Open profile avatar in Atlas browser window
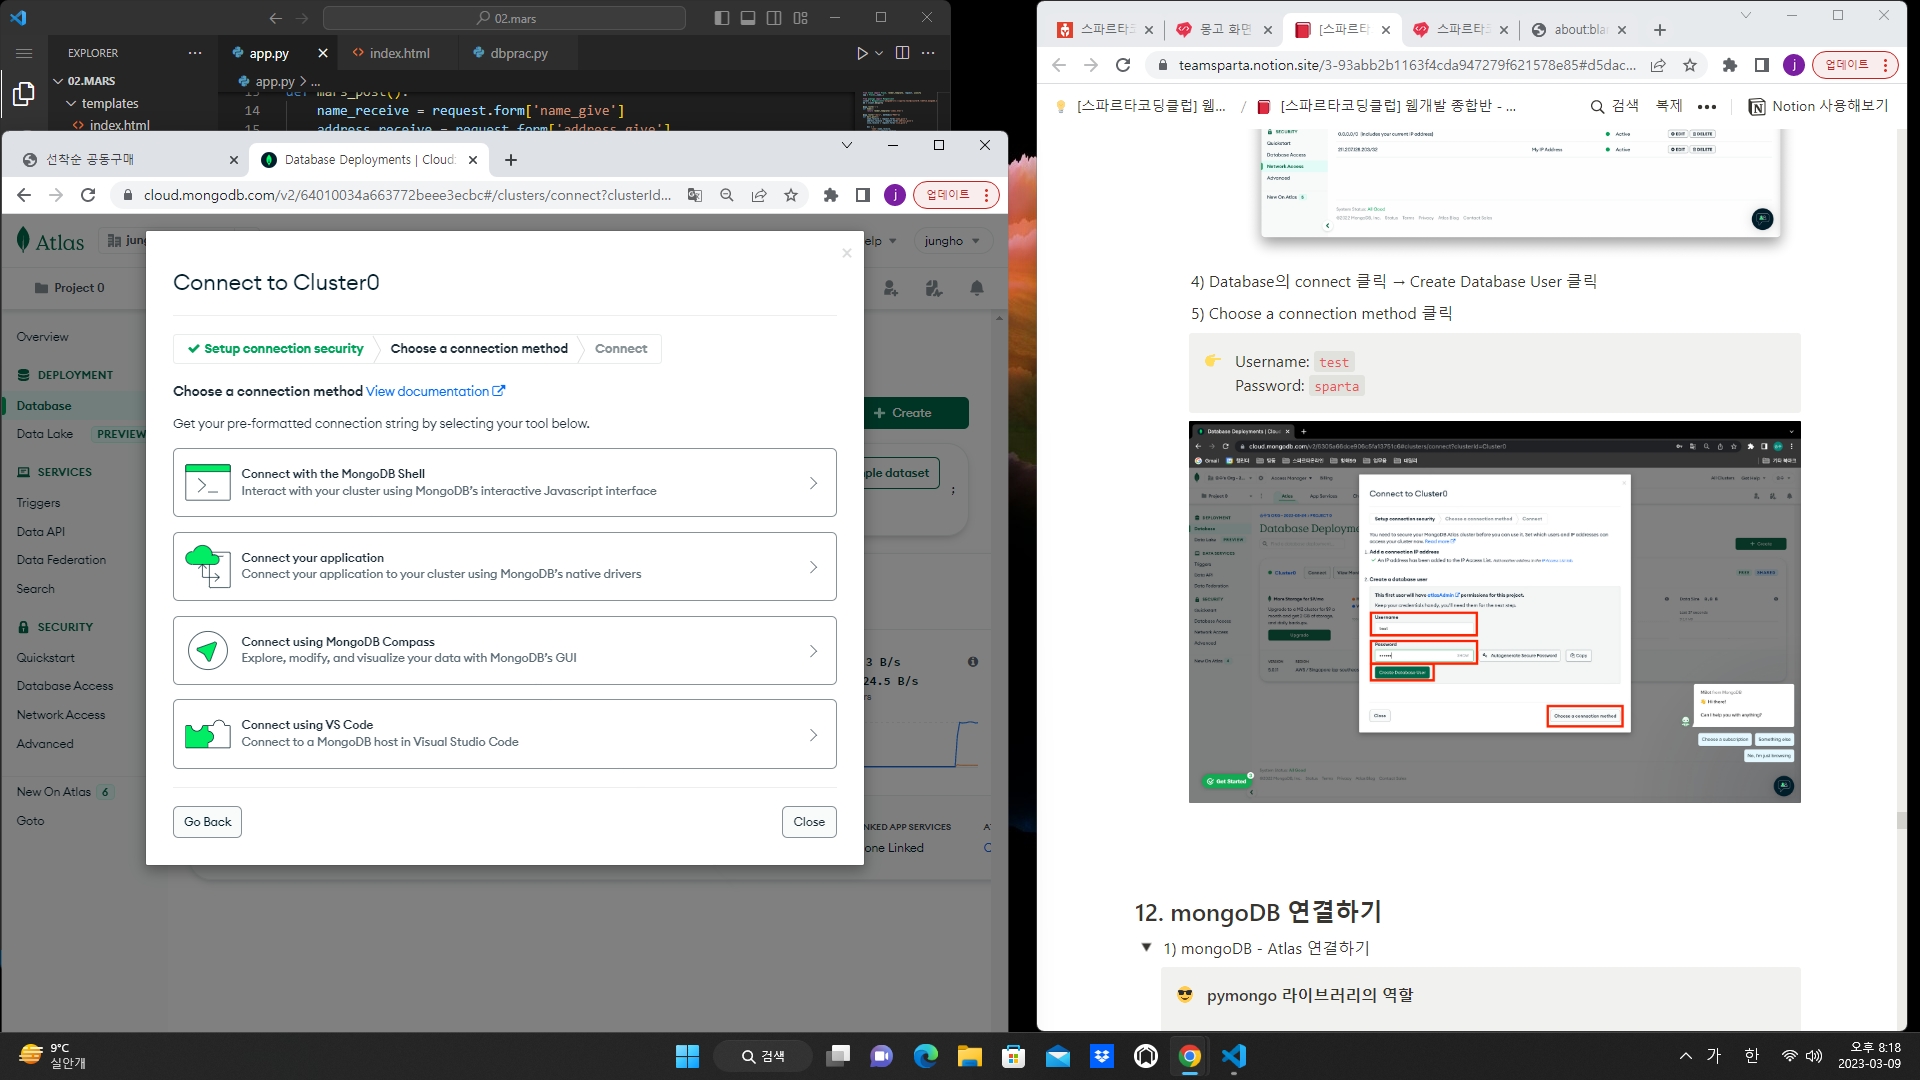 pyautogui.click(x=894, y=195)
